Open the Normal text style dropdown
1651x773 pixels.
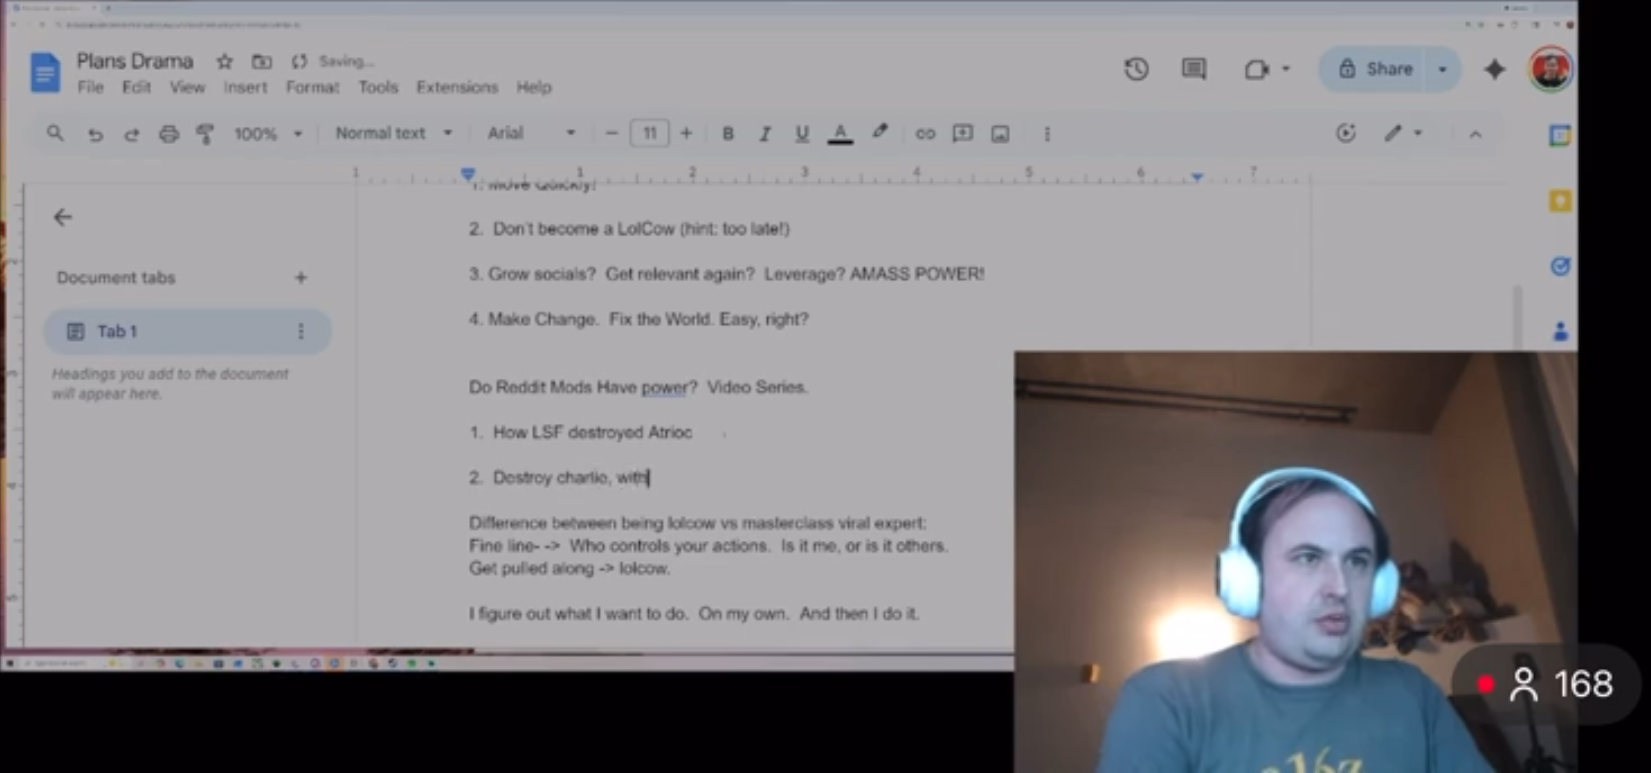pyautogui.click(x=393, y=133)
